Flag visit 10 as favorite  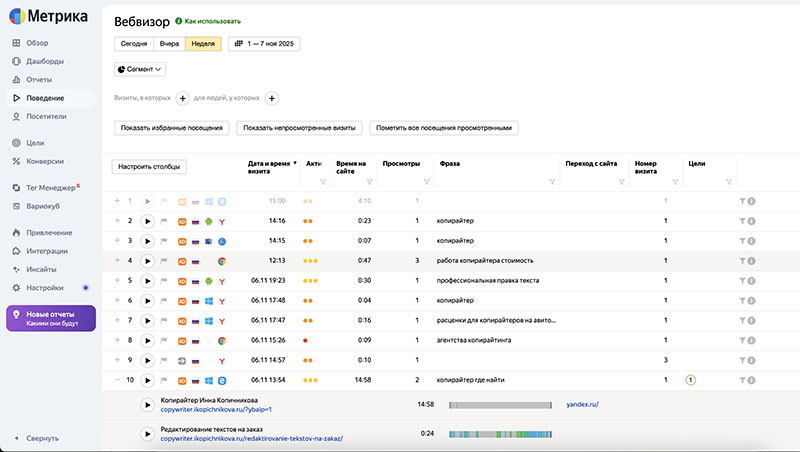pyautogui.click(x=164, y=381)
